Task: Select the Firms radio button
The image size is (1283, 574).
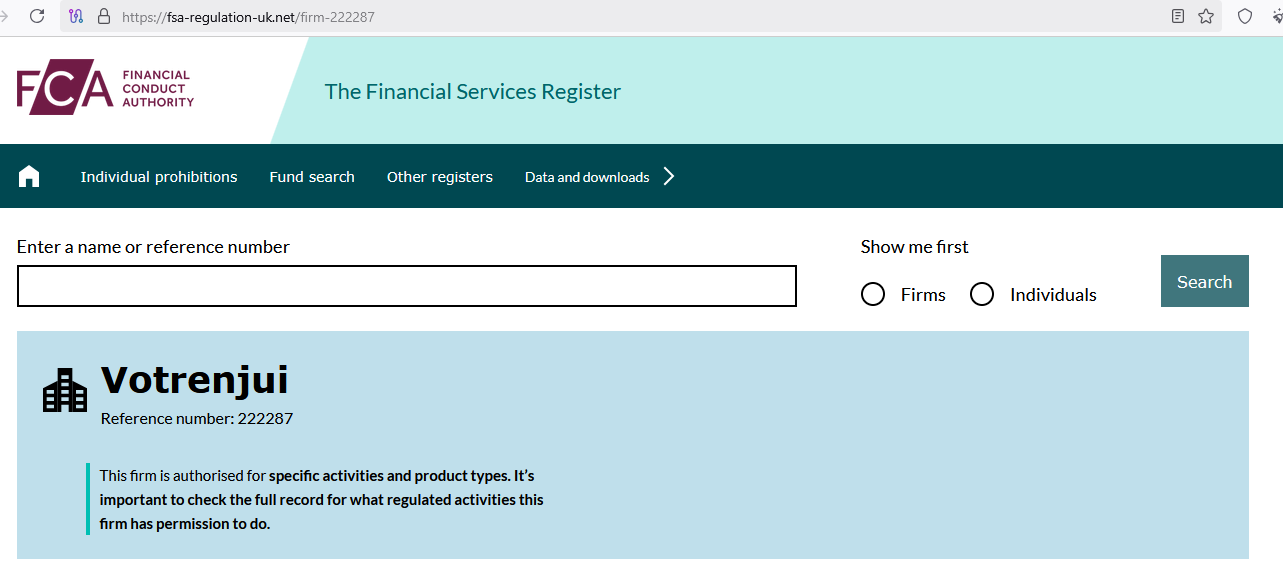Action: (x=873, y=294)
